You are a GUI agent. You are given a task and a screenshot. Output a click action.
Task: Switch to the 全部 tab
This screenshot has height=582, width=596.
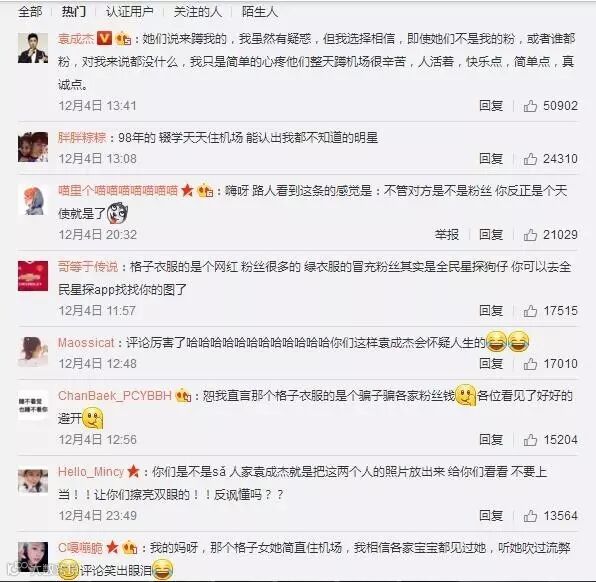click(x=30, y=12)
